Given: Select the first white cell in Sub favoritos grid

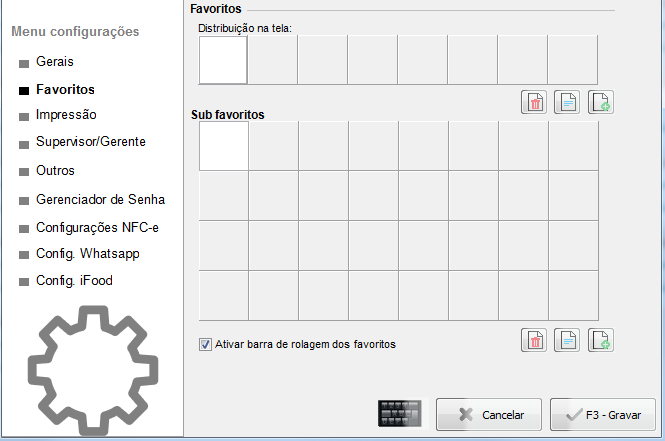Looking at the screenshot, I should 224,146.
